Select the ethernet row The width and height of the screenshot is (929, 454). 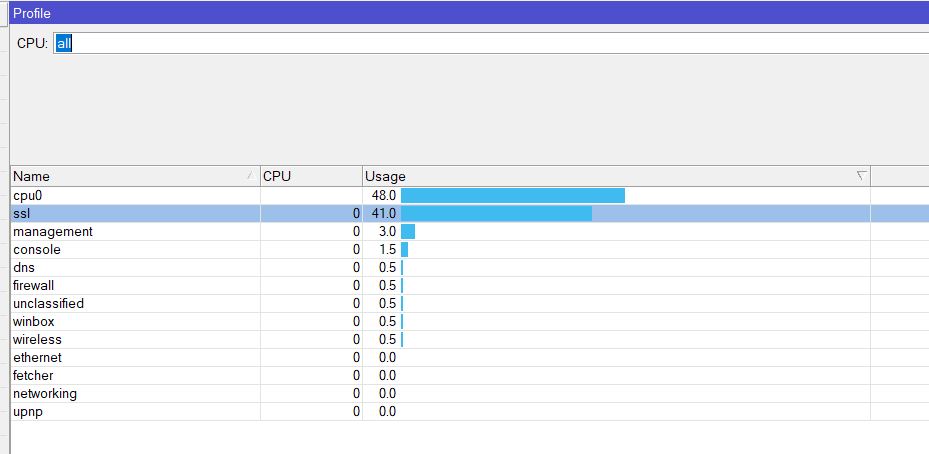click(470, 357)
